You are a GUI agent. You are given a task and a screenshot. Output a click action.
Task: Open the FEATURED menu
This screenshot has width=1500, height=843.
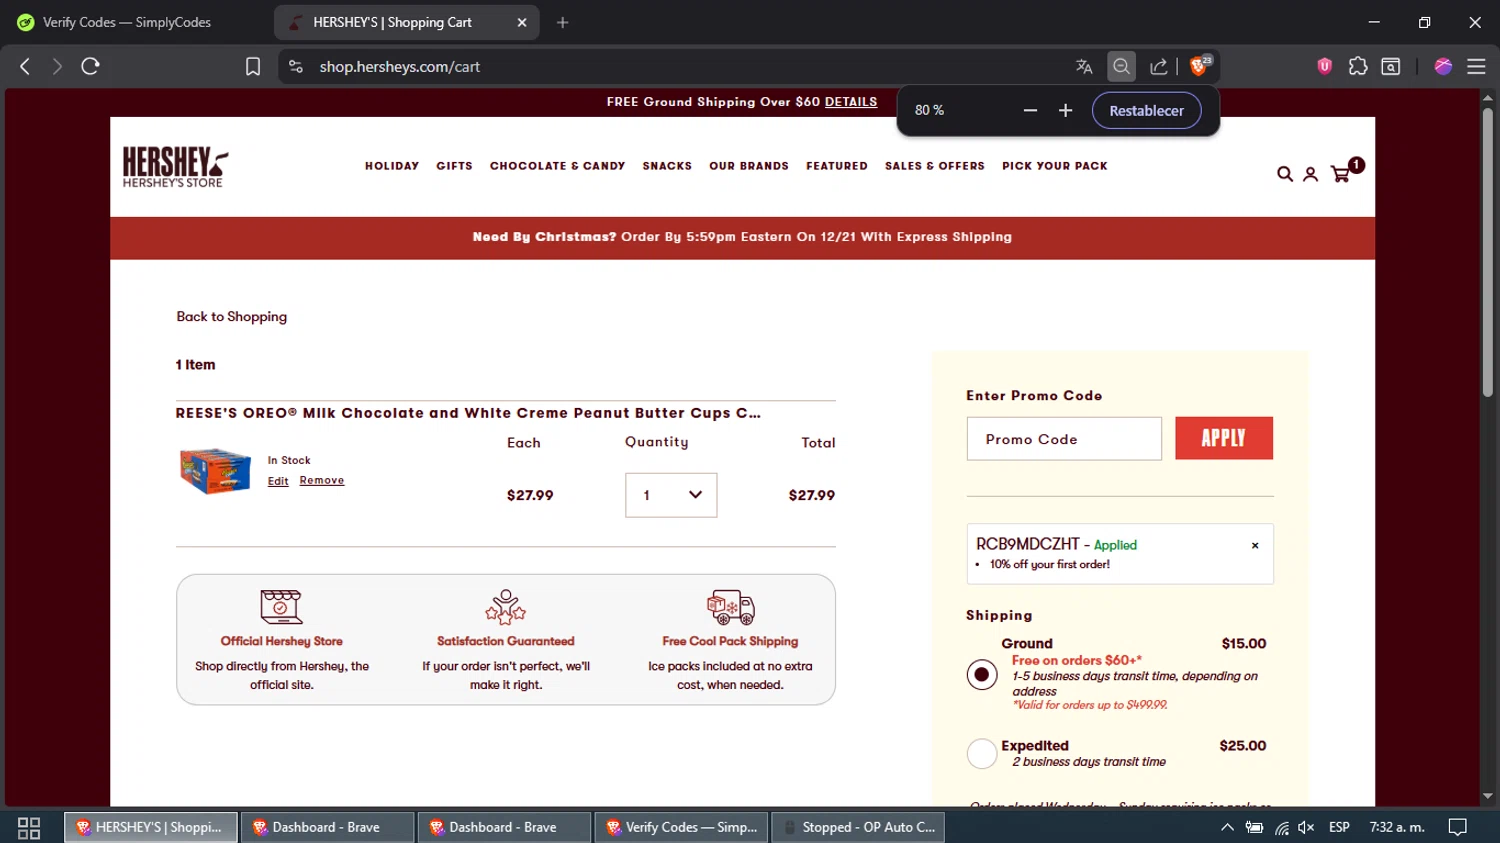837,166
